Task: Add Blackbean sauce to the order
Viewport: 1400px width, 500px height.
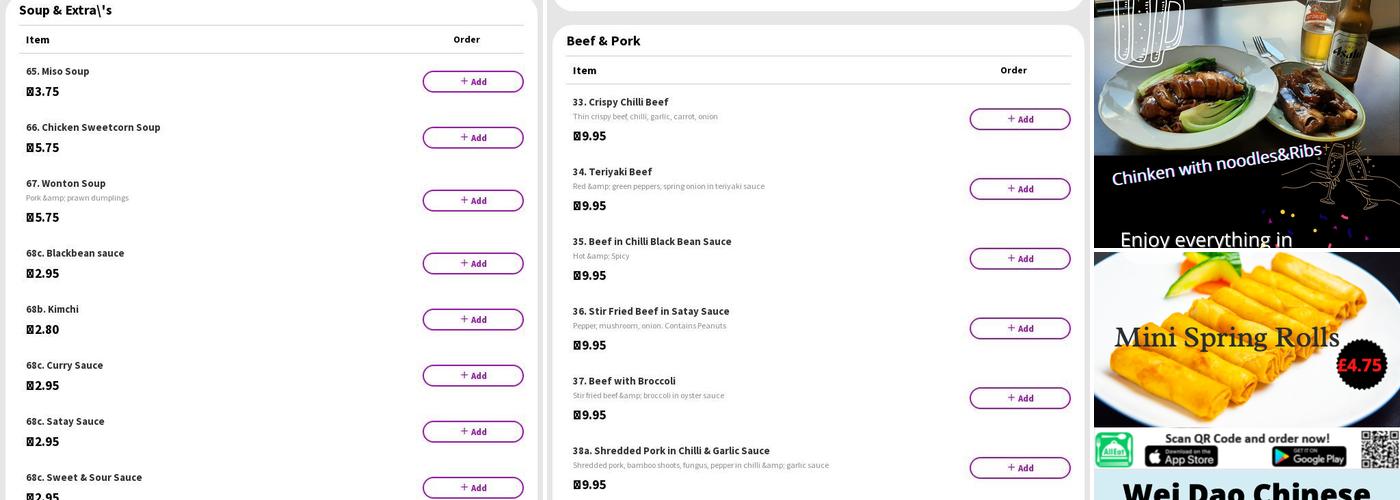Action: [472, 264]
